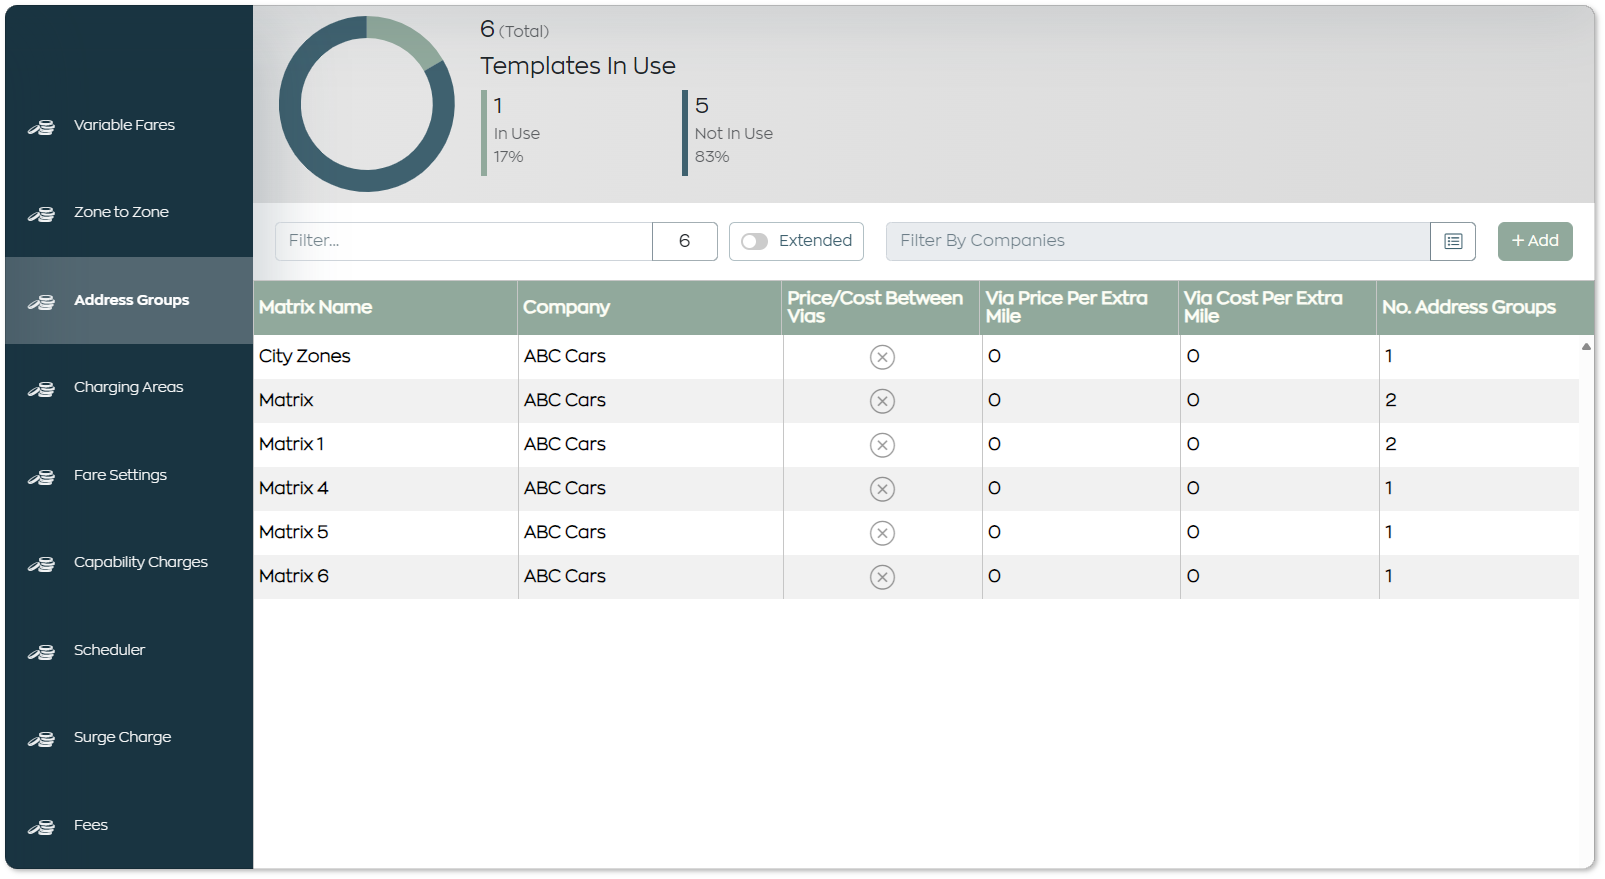Screen dimensions: 1605x879
Task: Toggle the Extended switch
Action: (x=755, y=241)
